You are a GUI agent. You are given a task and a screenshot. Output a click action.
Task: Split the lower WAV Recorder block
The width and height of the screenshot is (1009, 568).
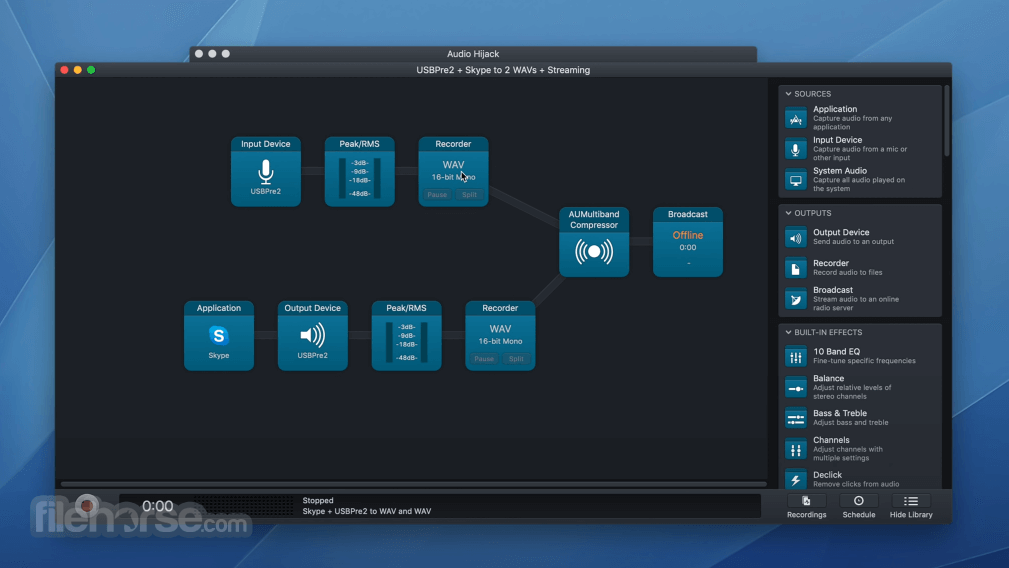coord(516,358)
